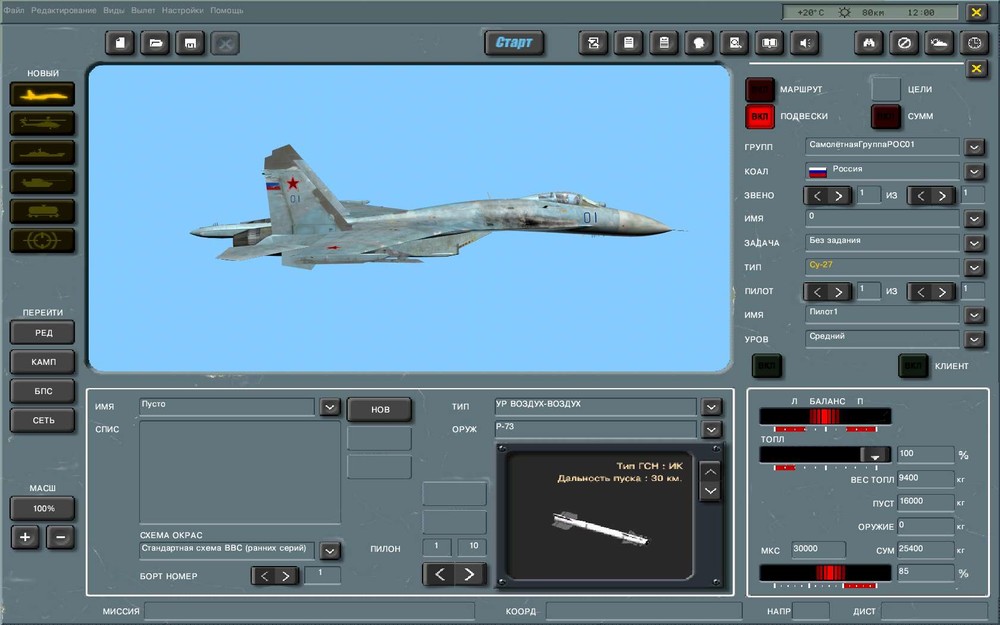Viewport: 1000px width, 625px height.
Task: Click the save mission floppy disk icon
Action: coord(190,43)
